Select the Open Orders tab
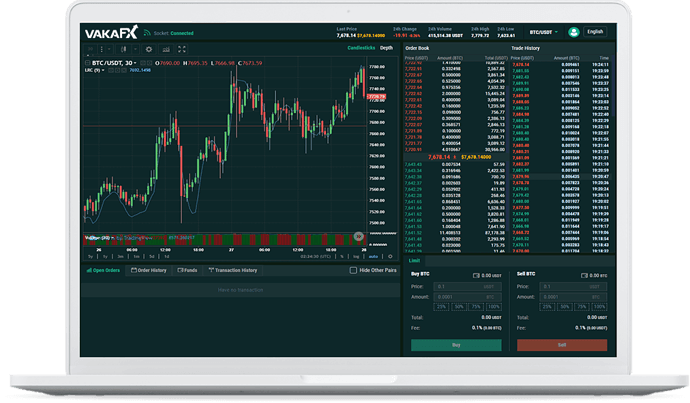Image resolution: width=690 pixels, height=403 pixels. (103, 270)
